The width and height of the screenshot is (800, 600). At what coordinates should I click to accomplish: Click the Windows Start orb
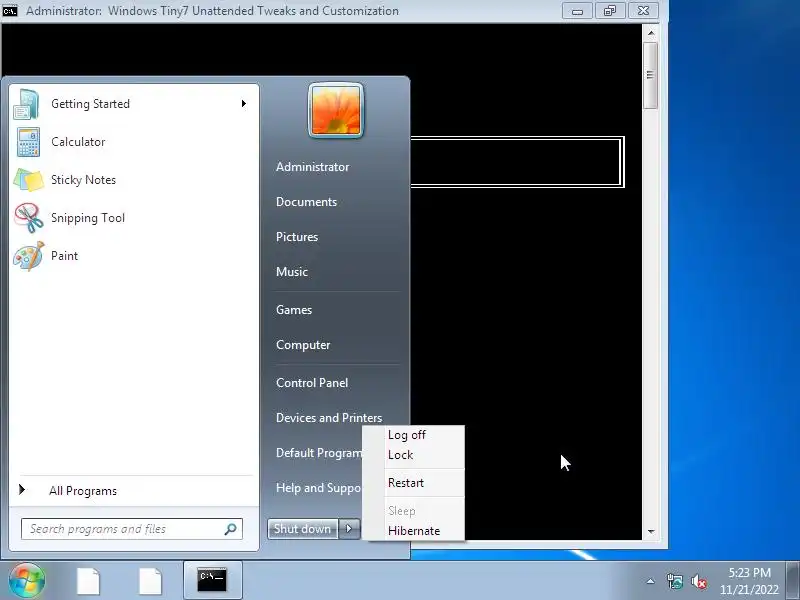click(26, 580)
